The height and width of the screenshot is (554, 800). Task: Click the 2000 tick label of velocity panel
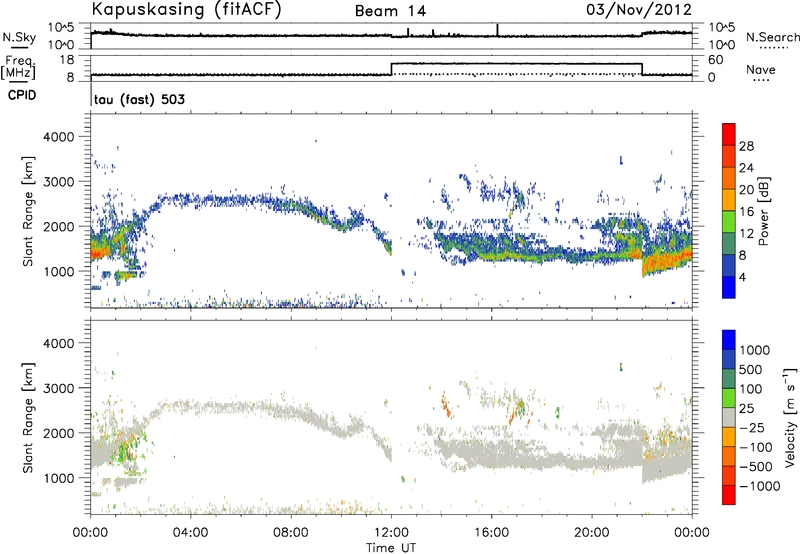coord(59,433)
